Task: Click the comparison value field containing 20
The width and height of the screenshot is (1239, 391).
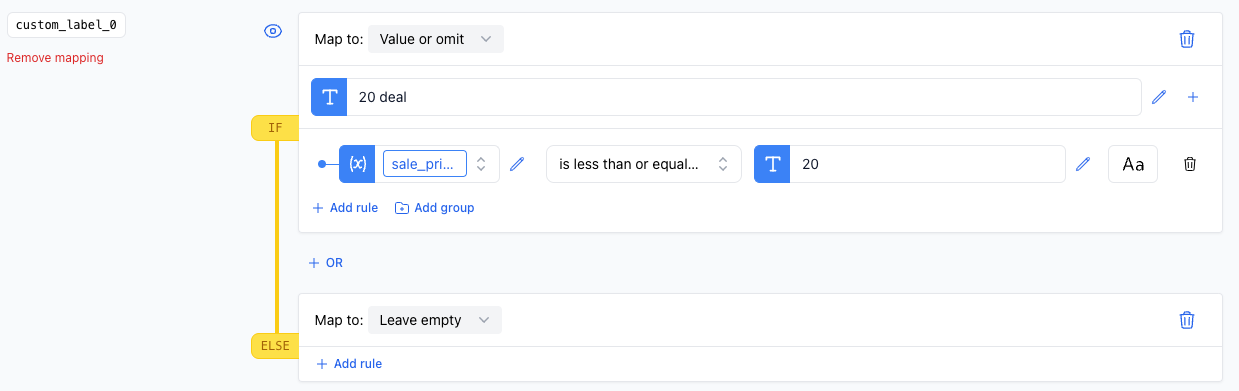Action: 927,164
